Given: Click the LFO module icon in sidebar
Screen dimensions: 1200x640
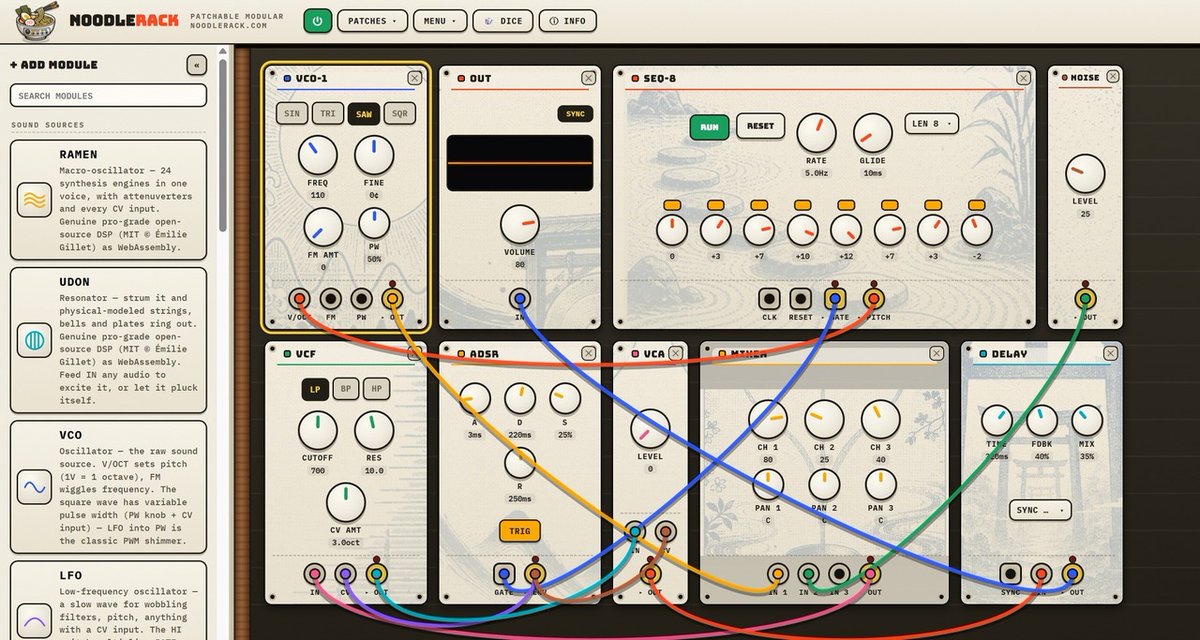Looking at the screenshot, I should point(34,619).
